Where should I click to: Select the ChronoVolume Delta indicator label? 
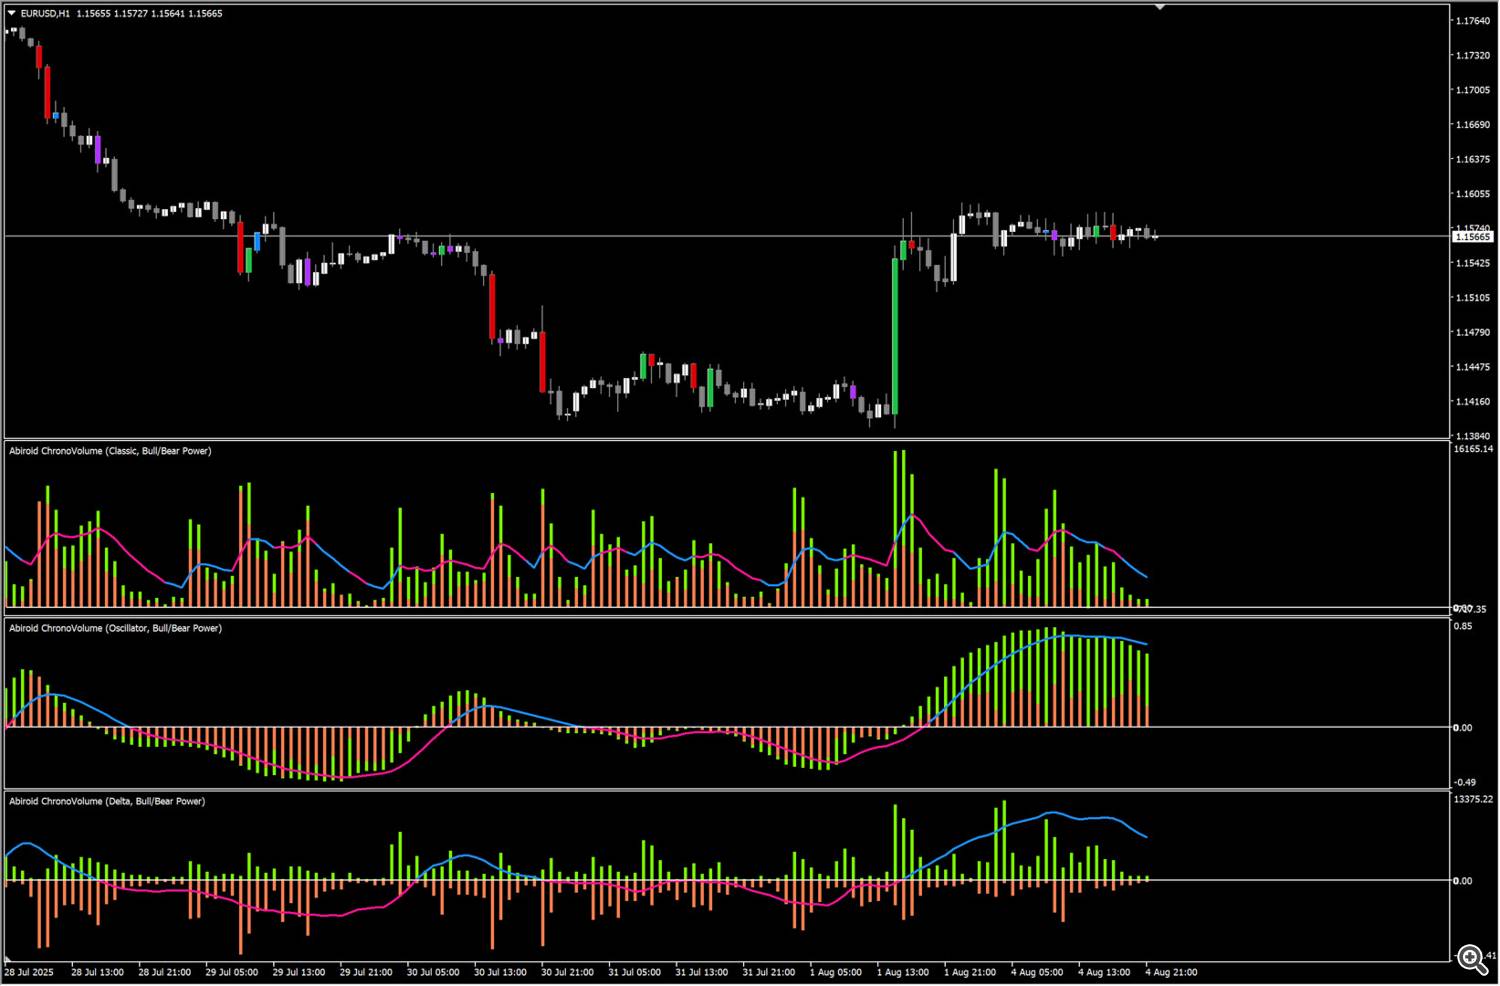(x=107, y=801)
